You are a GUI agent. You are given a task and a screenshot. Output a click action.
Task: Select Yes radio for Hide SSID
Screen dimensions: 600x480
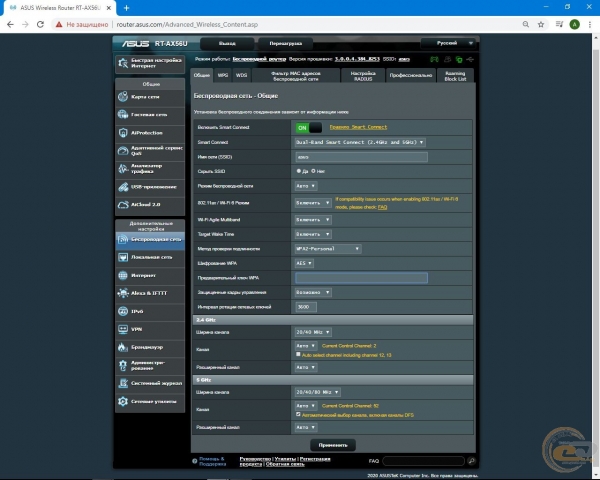click(299, 171)
